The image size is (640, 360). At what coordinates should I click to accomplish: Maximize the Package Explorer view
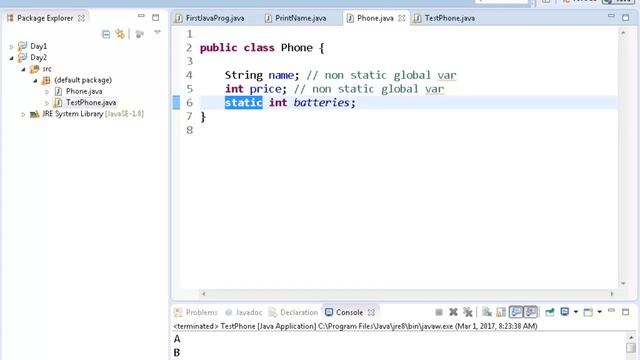(156, 18)
